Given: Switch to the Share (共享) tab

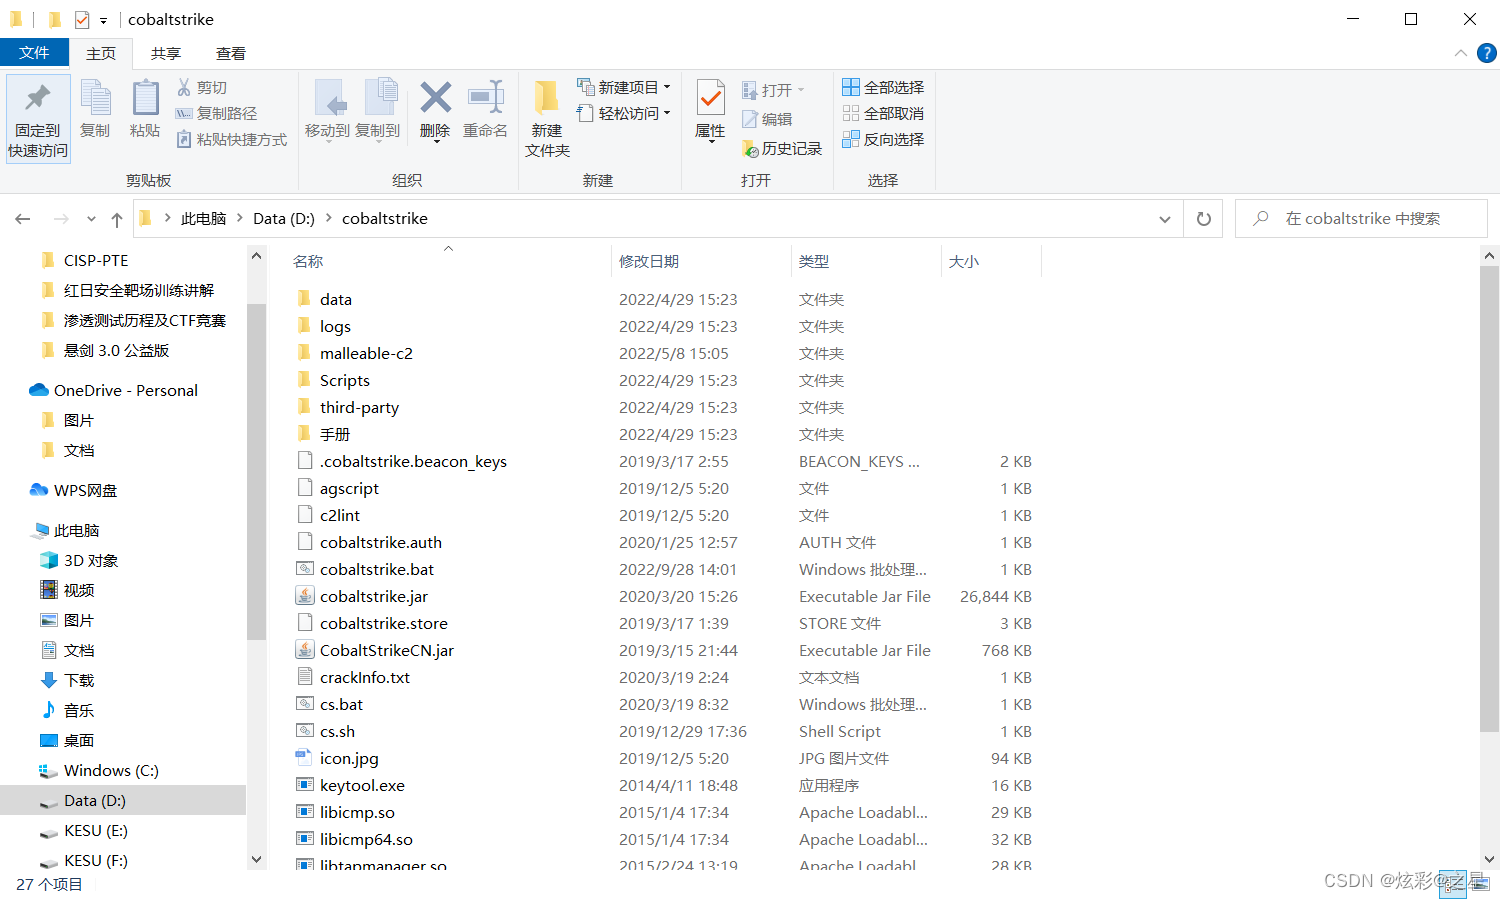Looking at the screenshot, I should point(166,54).
